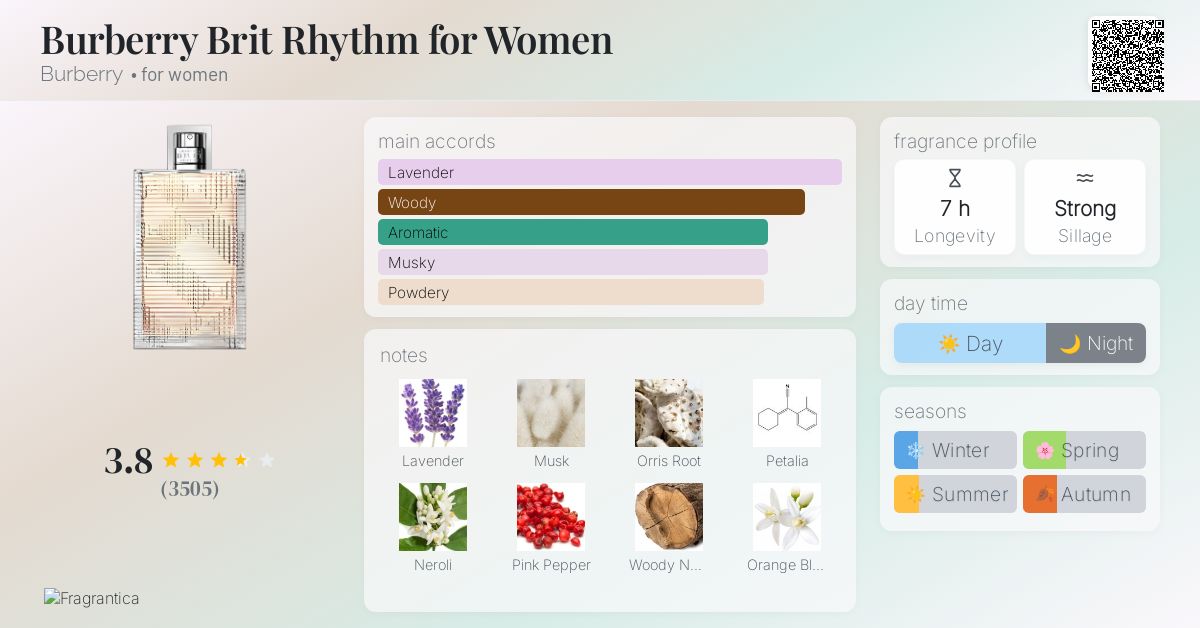The height and width of the screenshot is (628, 1200).
Task: Toggle the Winter season tile
Action: click(955, 450)
